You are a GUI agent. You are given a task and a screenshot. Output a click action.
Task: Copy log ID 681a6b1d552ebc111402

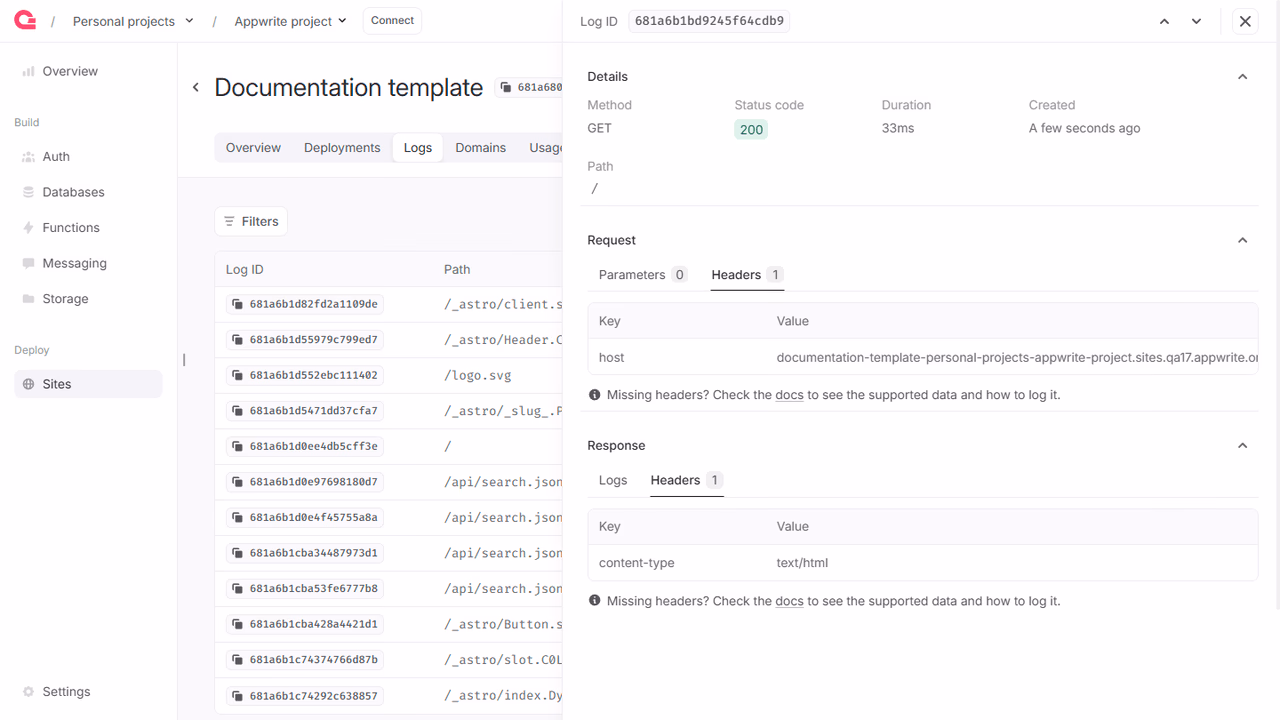point(304,375)
